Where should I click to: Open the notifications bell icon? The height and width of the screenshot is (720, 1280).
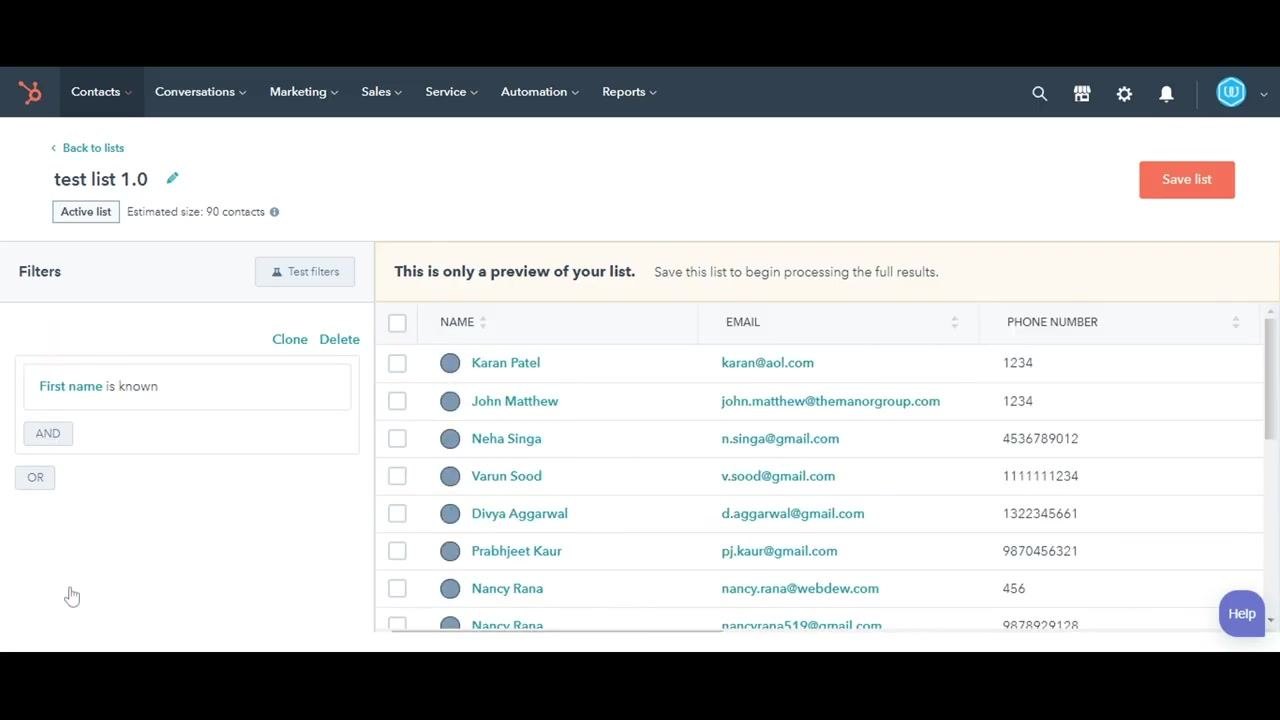(x=1166, y=93)
